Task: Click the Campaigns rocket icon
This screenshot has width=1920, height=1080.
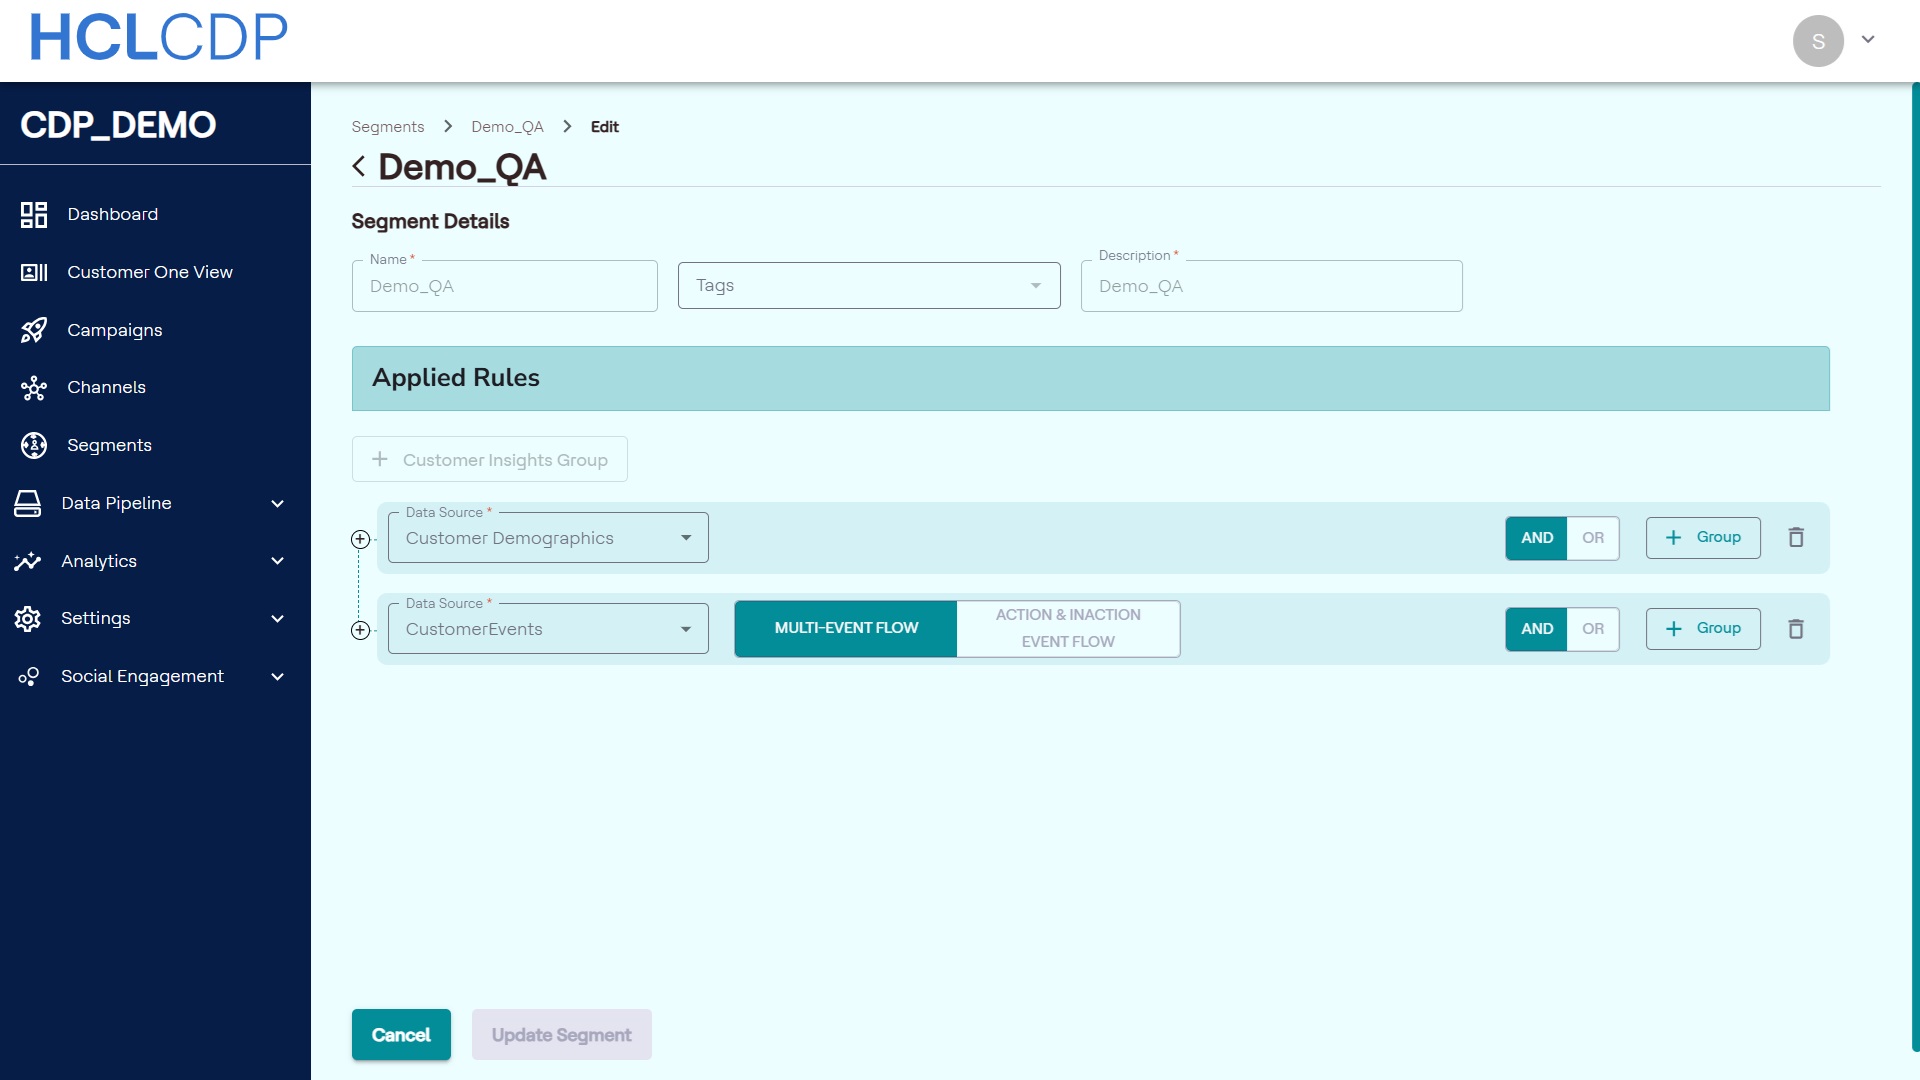Action: (x=34, y=330)
